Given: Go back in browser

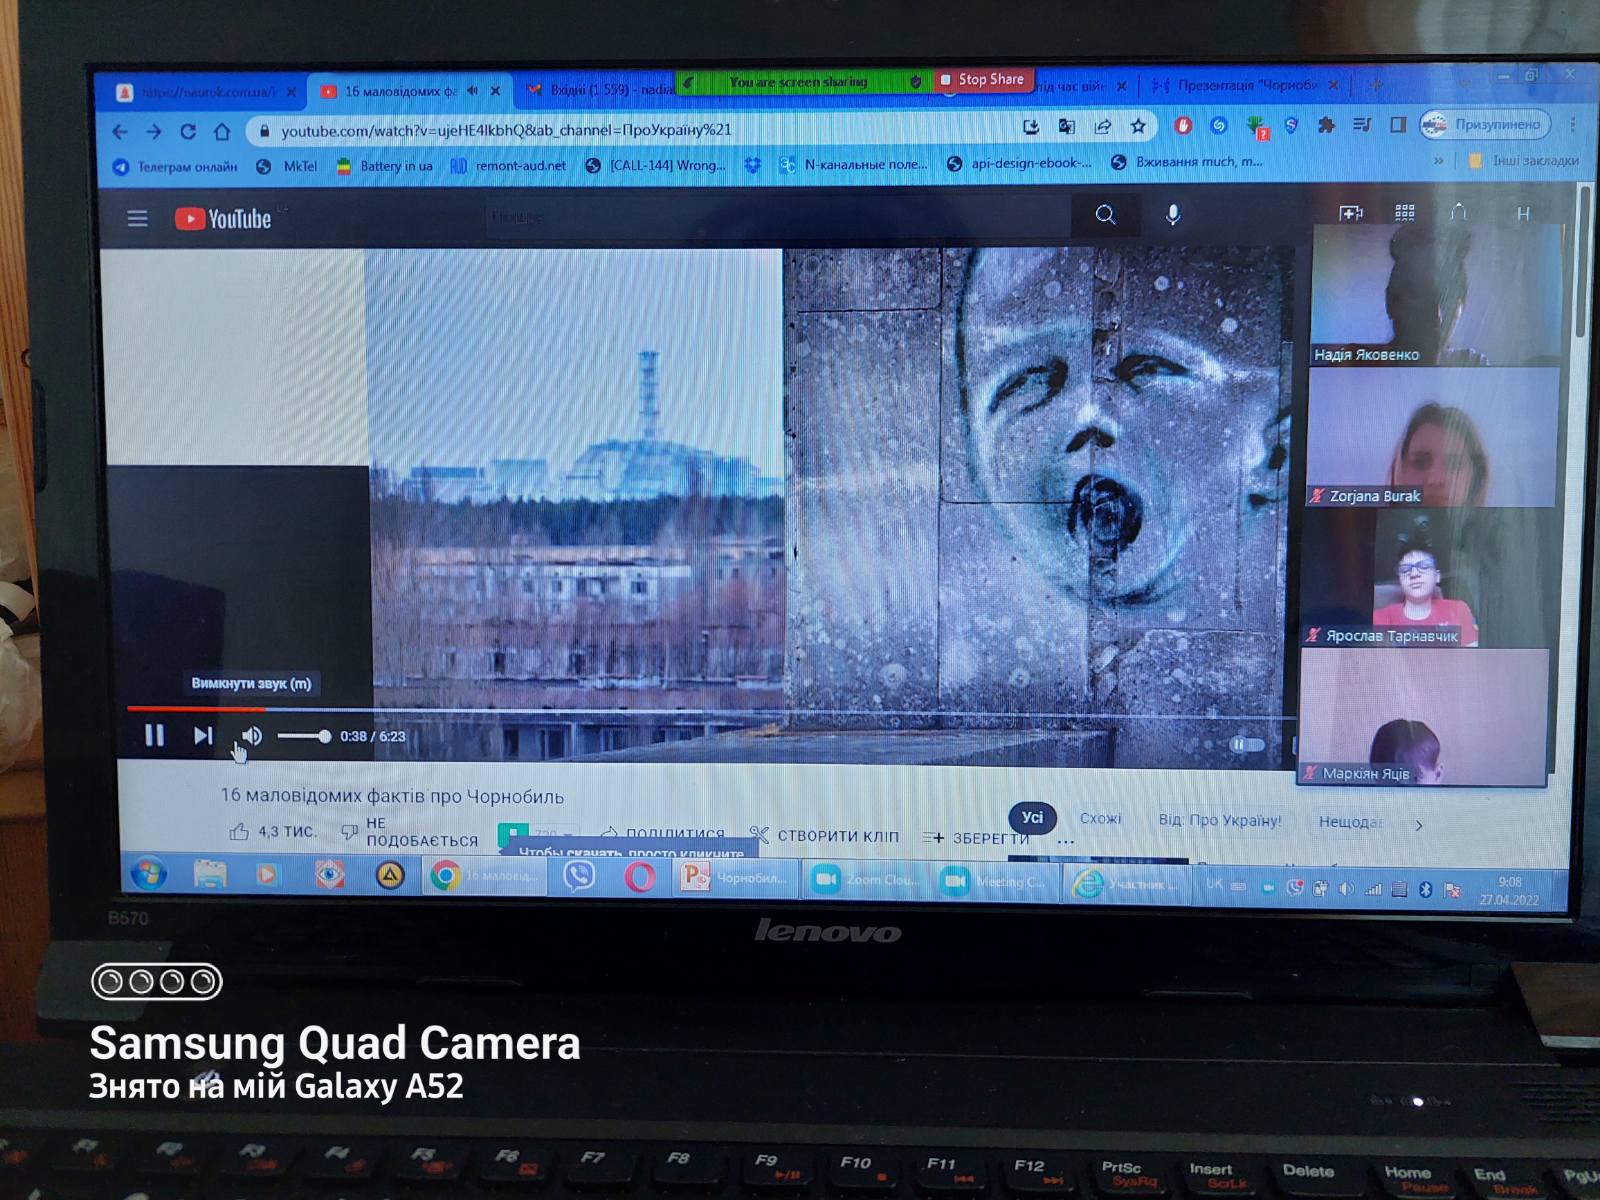Looking at the screenshot, I should pyautogui.click(x=120, y=131).
